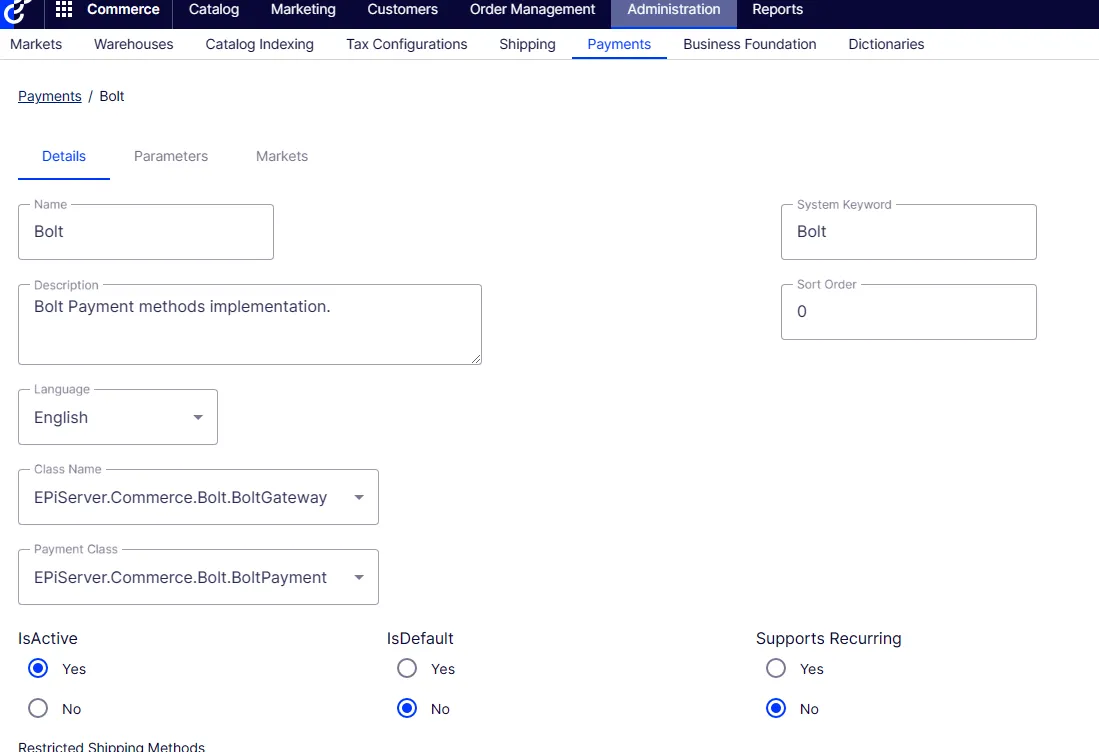This screenshot has height=752, width=1099.
Task: Select the Shipping tab
Action: [527, 44]
